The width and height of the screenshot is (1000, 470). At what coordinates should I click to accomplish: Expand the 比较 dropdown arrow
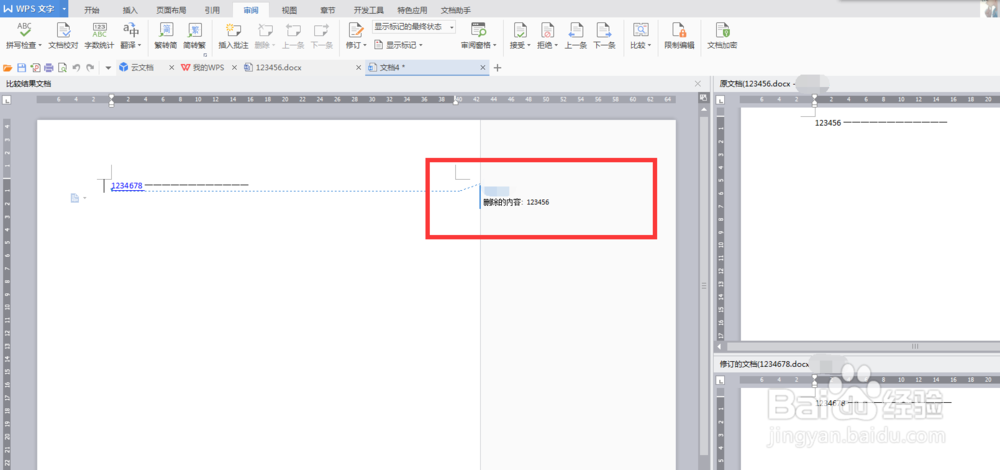click(x=649, y=45)
